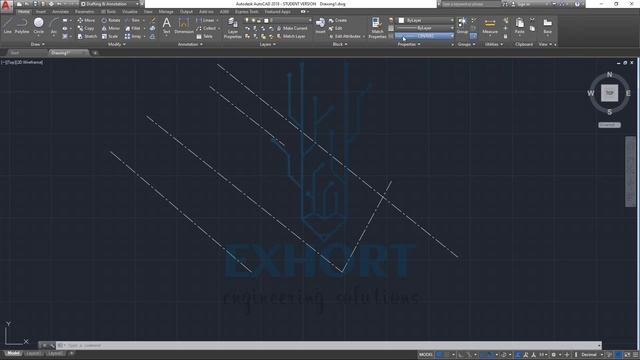This screenshot has height=360, width=640.
Task: Click the Fillet tool
Action: (x=133, y=28)
